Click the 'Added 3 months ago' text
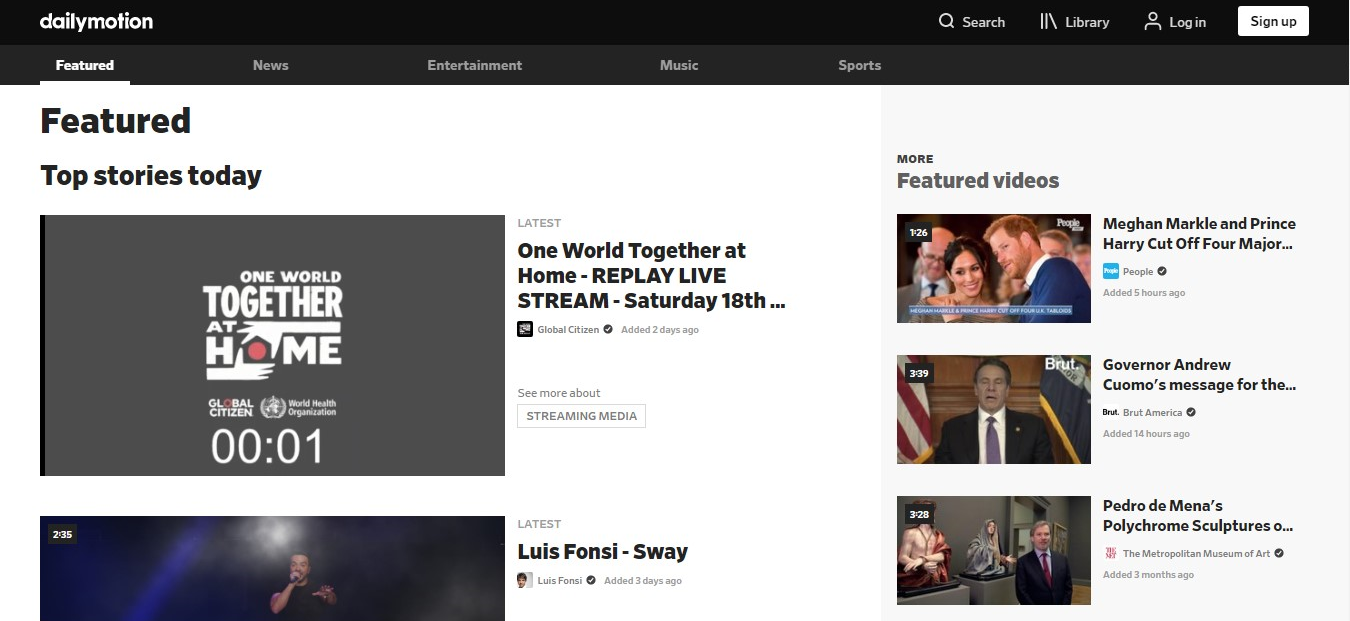 click(1148, 575)
